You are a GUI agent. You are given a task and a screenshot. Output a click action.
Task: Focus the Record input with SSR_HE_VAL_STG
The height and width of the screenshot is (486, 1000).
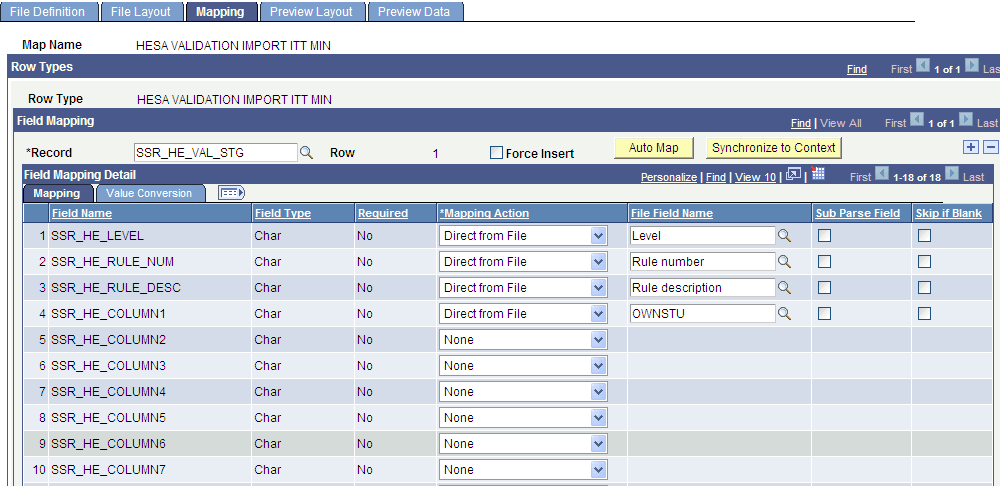click(x=216, y=152)
